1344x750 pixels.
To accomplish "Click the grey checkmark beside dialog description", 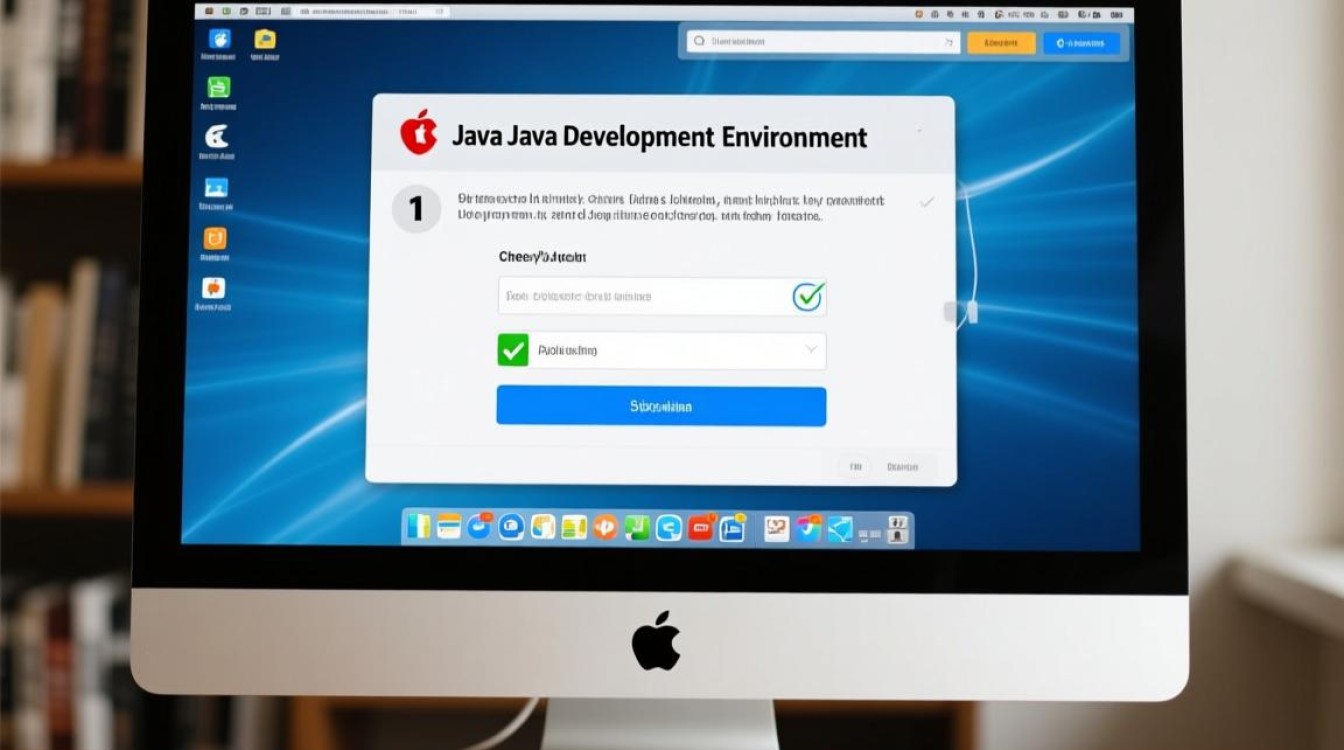I will pos(926,202).
